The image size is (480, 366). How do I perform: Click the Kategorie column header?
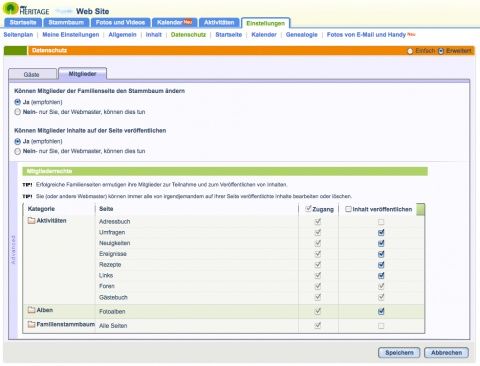(x=41, y=209)
